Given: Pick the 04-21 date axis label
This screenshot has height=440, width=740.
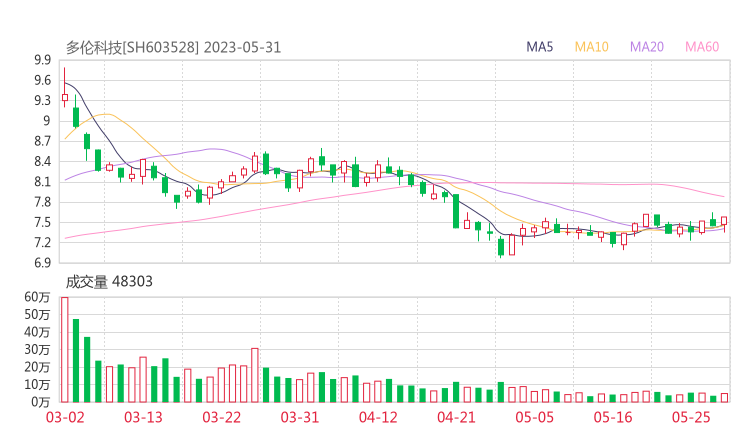Looking at the screenshot, I should point(456,417).
